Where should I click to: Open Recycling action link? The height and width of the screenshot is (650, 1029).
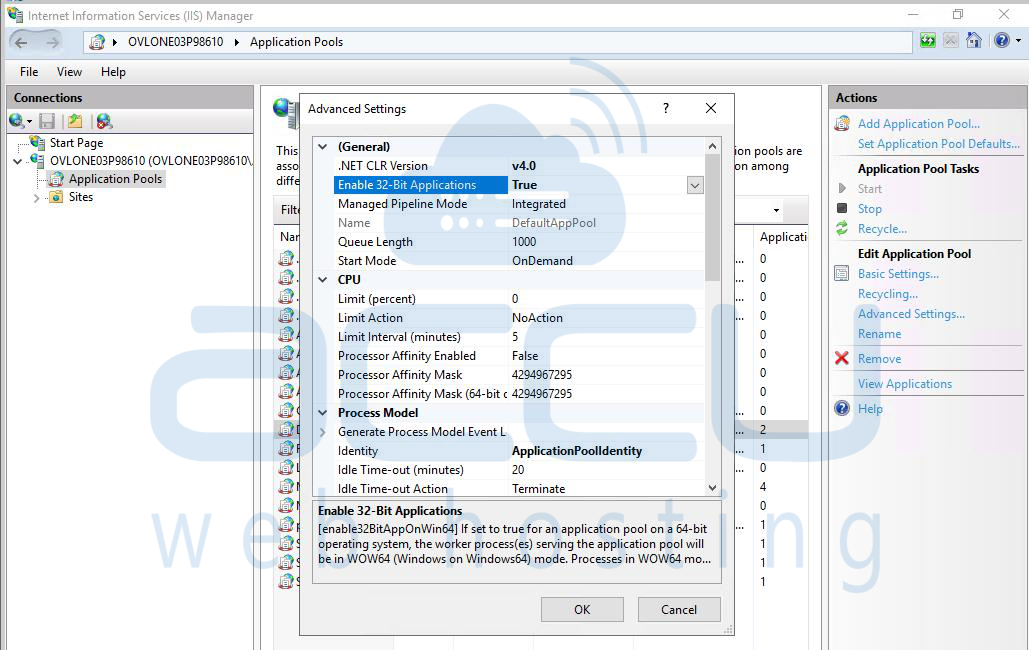[887, 293]
